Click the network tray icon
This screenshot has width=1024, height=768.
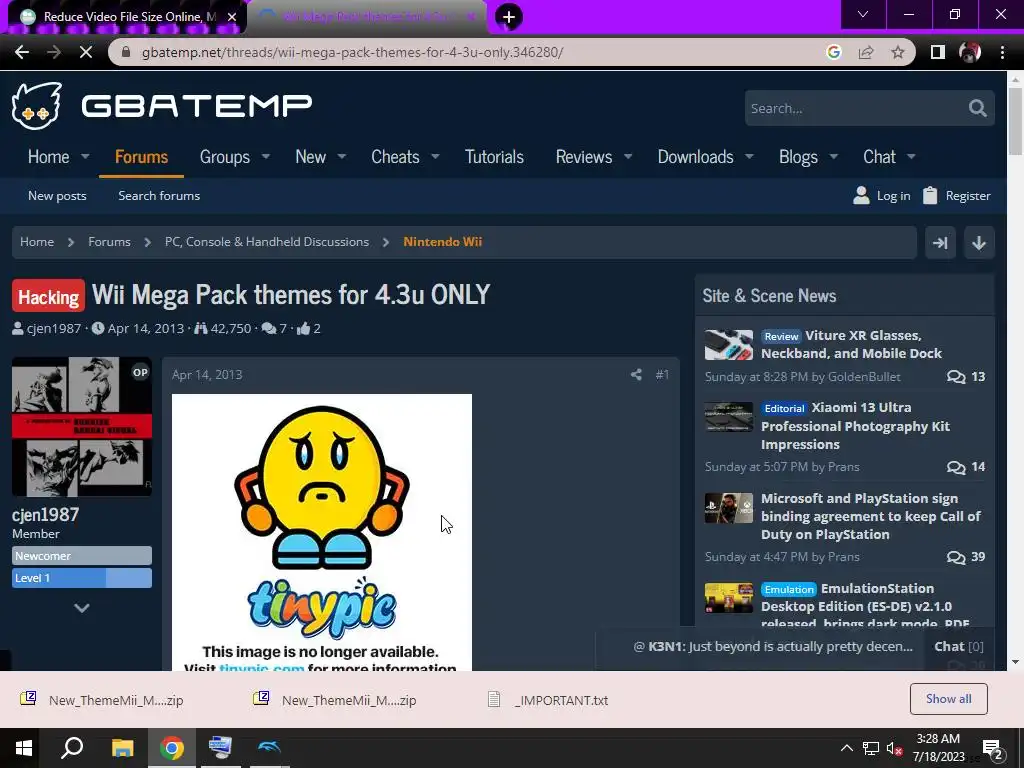871,748
